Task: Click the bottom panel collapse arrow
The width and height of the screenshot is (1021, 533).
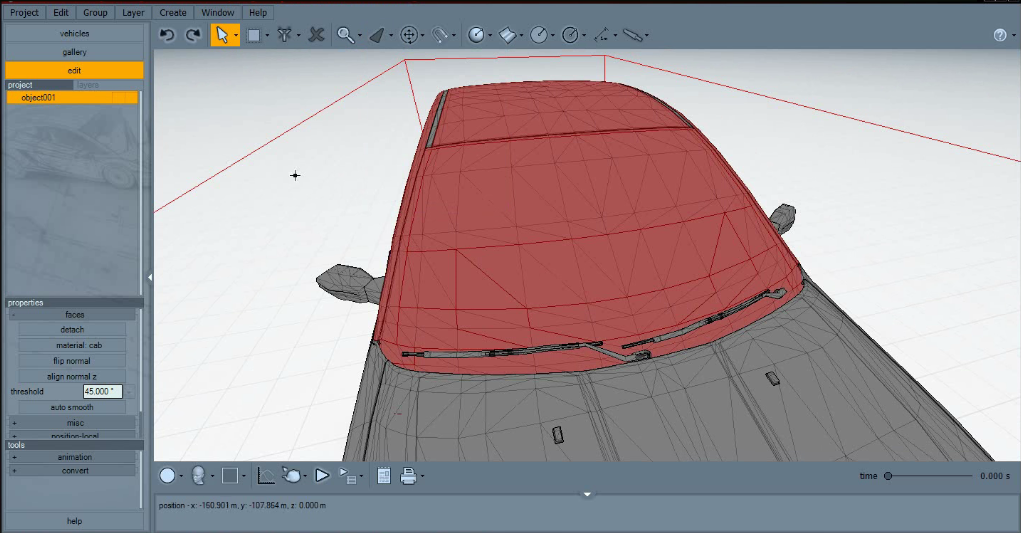Action: tap(587, 495)
